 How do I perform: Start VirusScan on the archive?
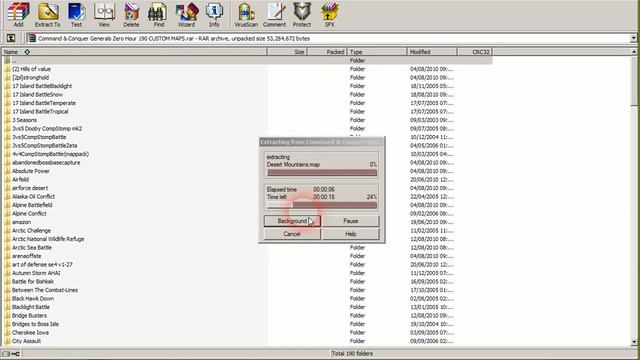[x=246, y=14]
